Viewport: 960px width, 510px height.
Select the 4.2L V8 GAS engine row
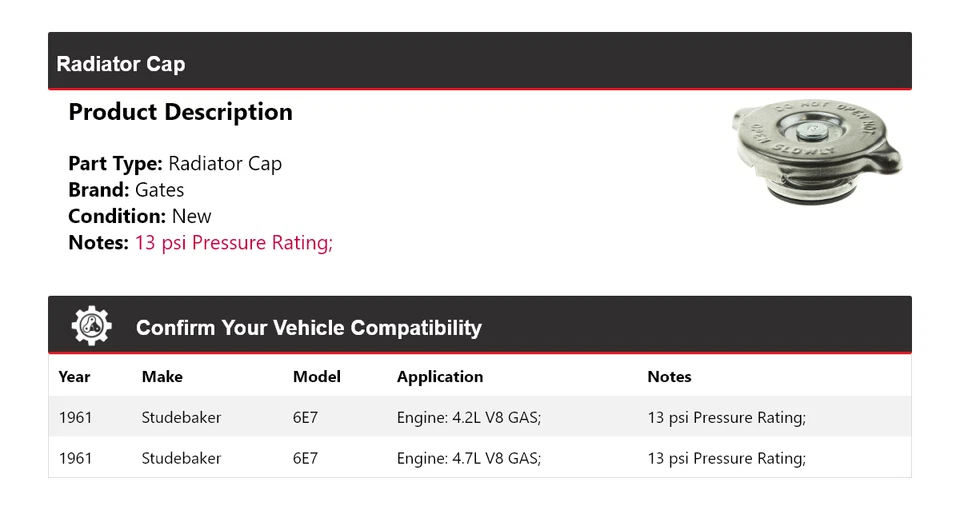[x=468, y=418]
